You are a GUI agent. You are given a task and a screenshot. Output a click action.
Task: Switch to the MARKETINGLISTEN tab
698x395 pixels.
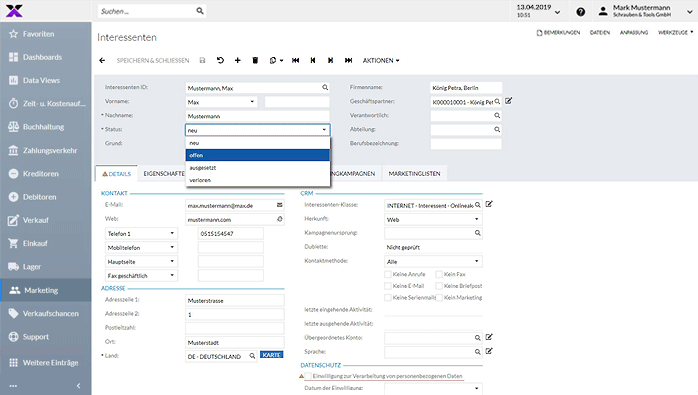(x=414, y=174)
